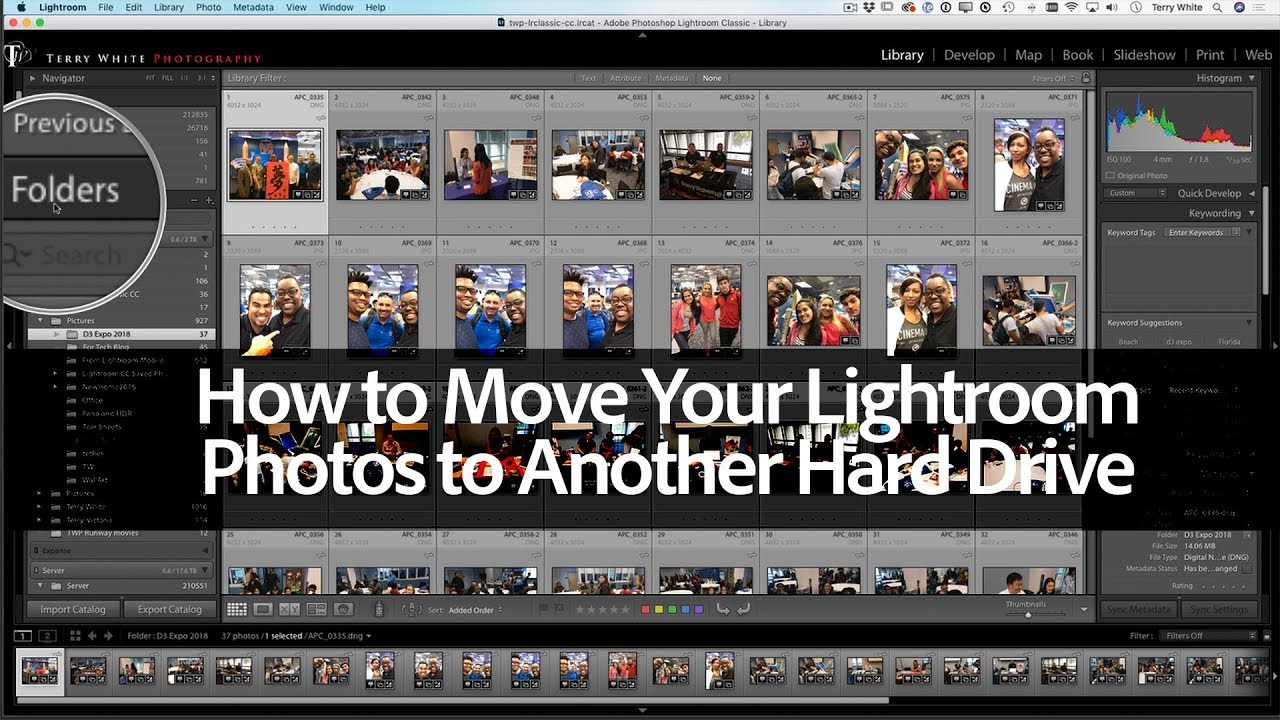Go forward with the filmstrip right arrow

coord(108,636)
